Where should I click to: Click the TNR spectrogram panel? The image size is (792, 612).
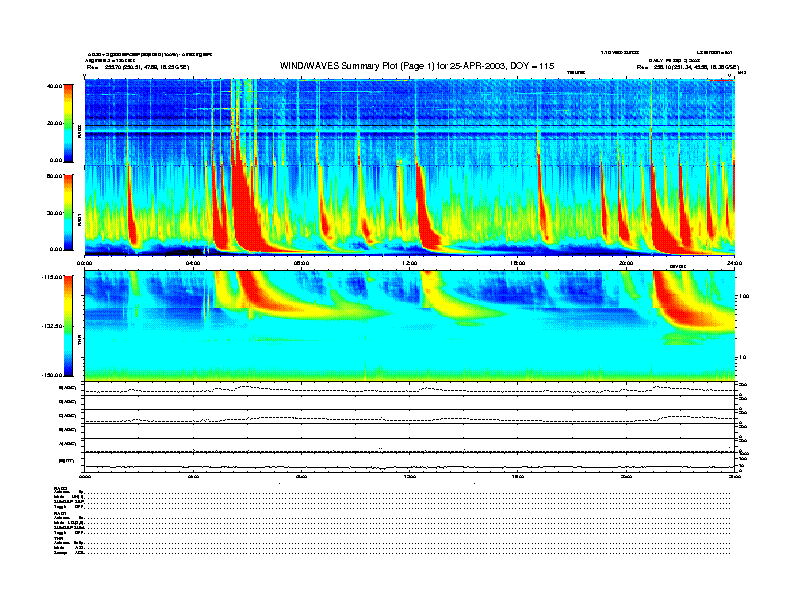410,325
